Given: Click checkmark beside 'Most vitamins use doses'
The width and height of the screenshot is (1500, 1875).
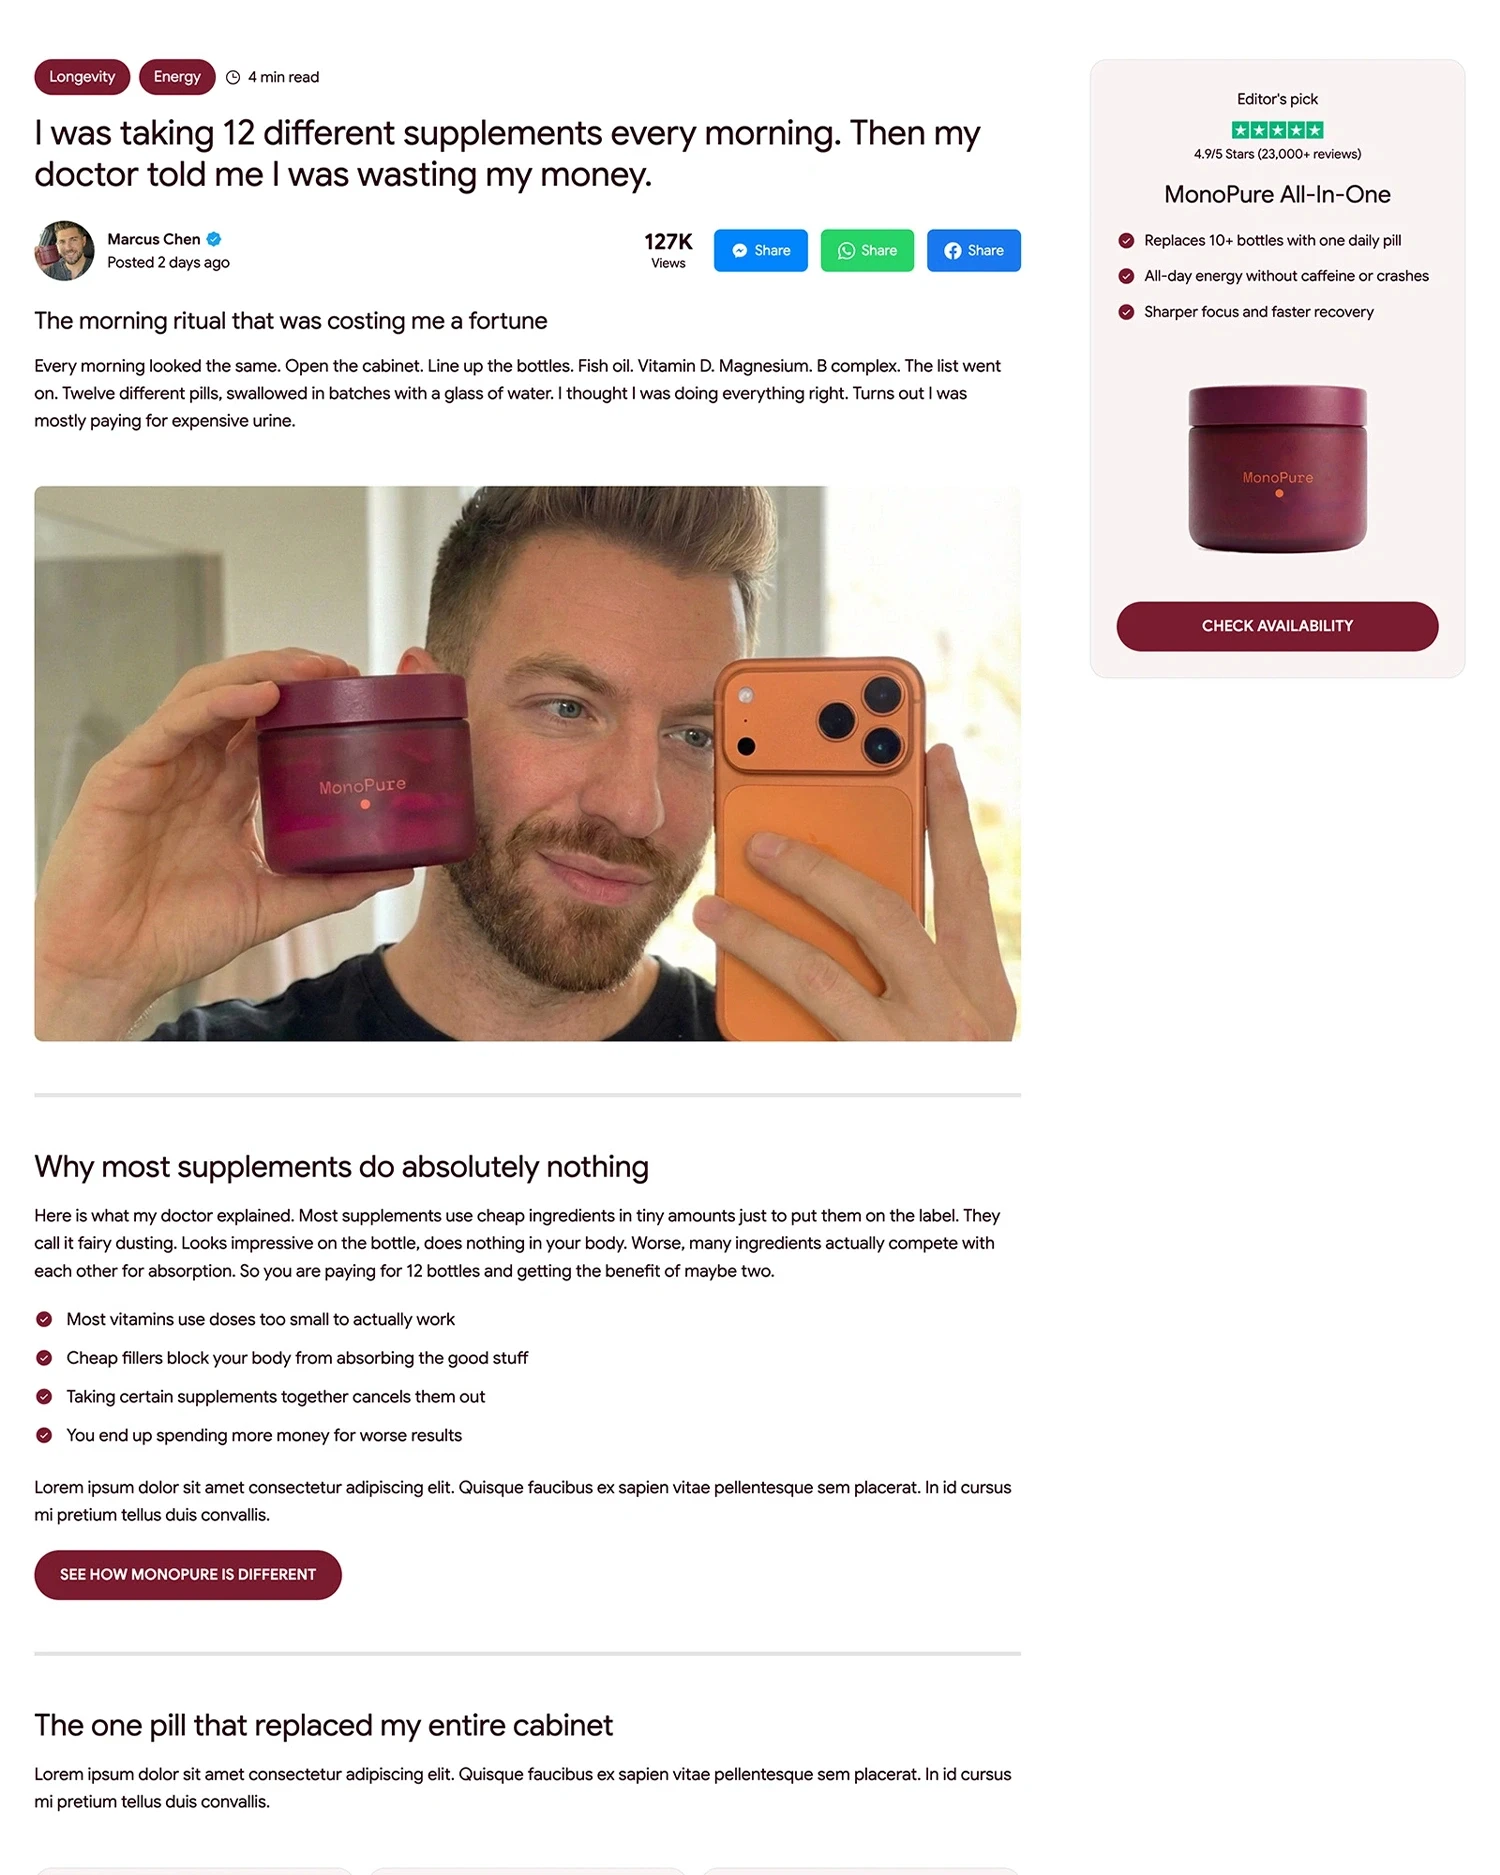Looking at the screenshot, I should [44, 1319].
